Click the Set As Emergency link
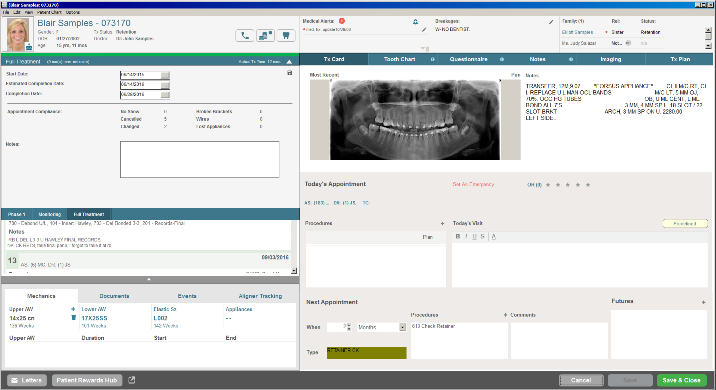Screen dimensions: 716x390 tap(473, 184)
